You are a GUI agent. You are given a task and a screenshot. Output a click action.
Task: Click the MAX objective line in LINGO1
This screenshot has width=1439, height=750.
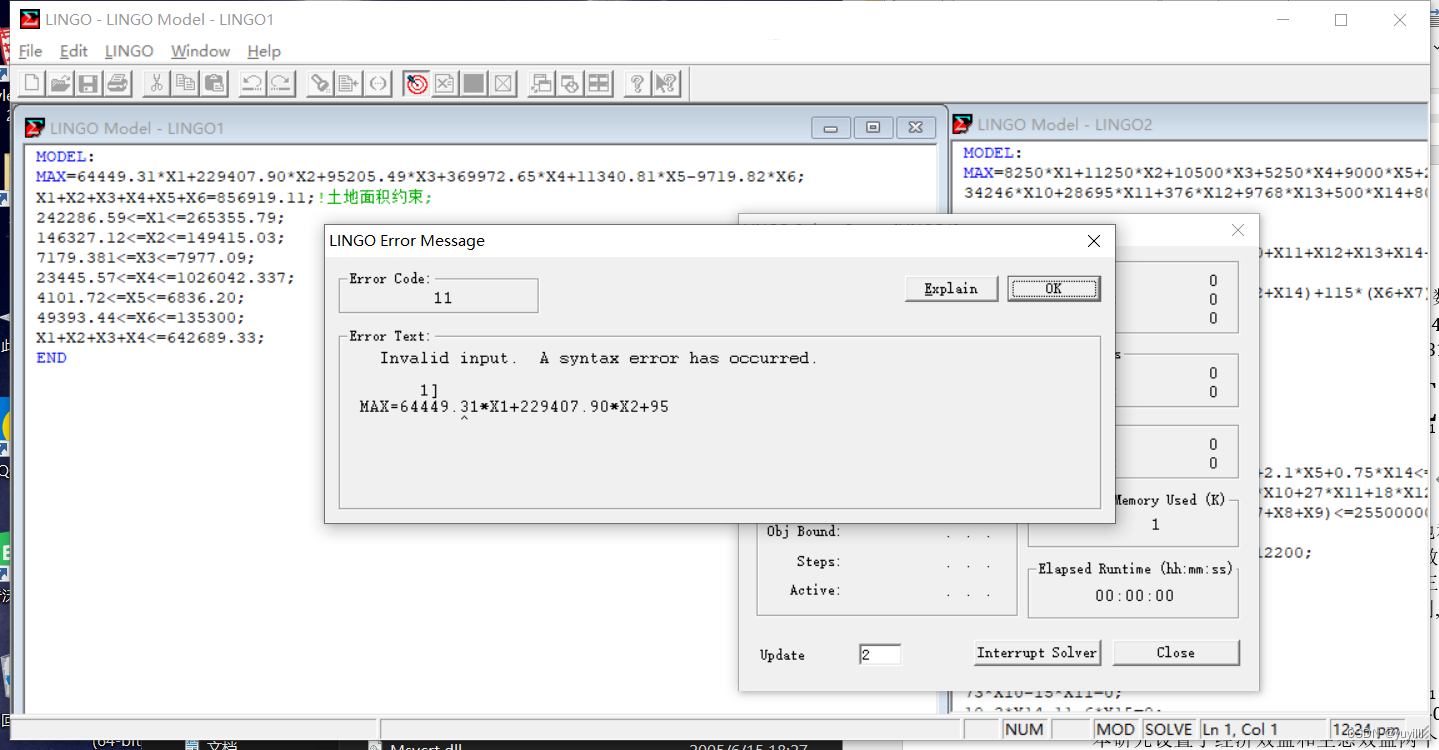click(420, 177)
